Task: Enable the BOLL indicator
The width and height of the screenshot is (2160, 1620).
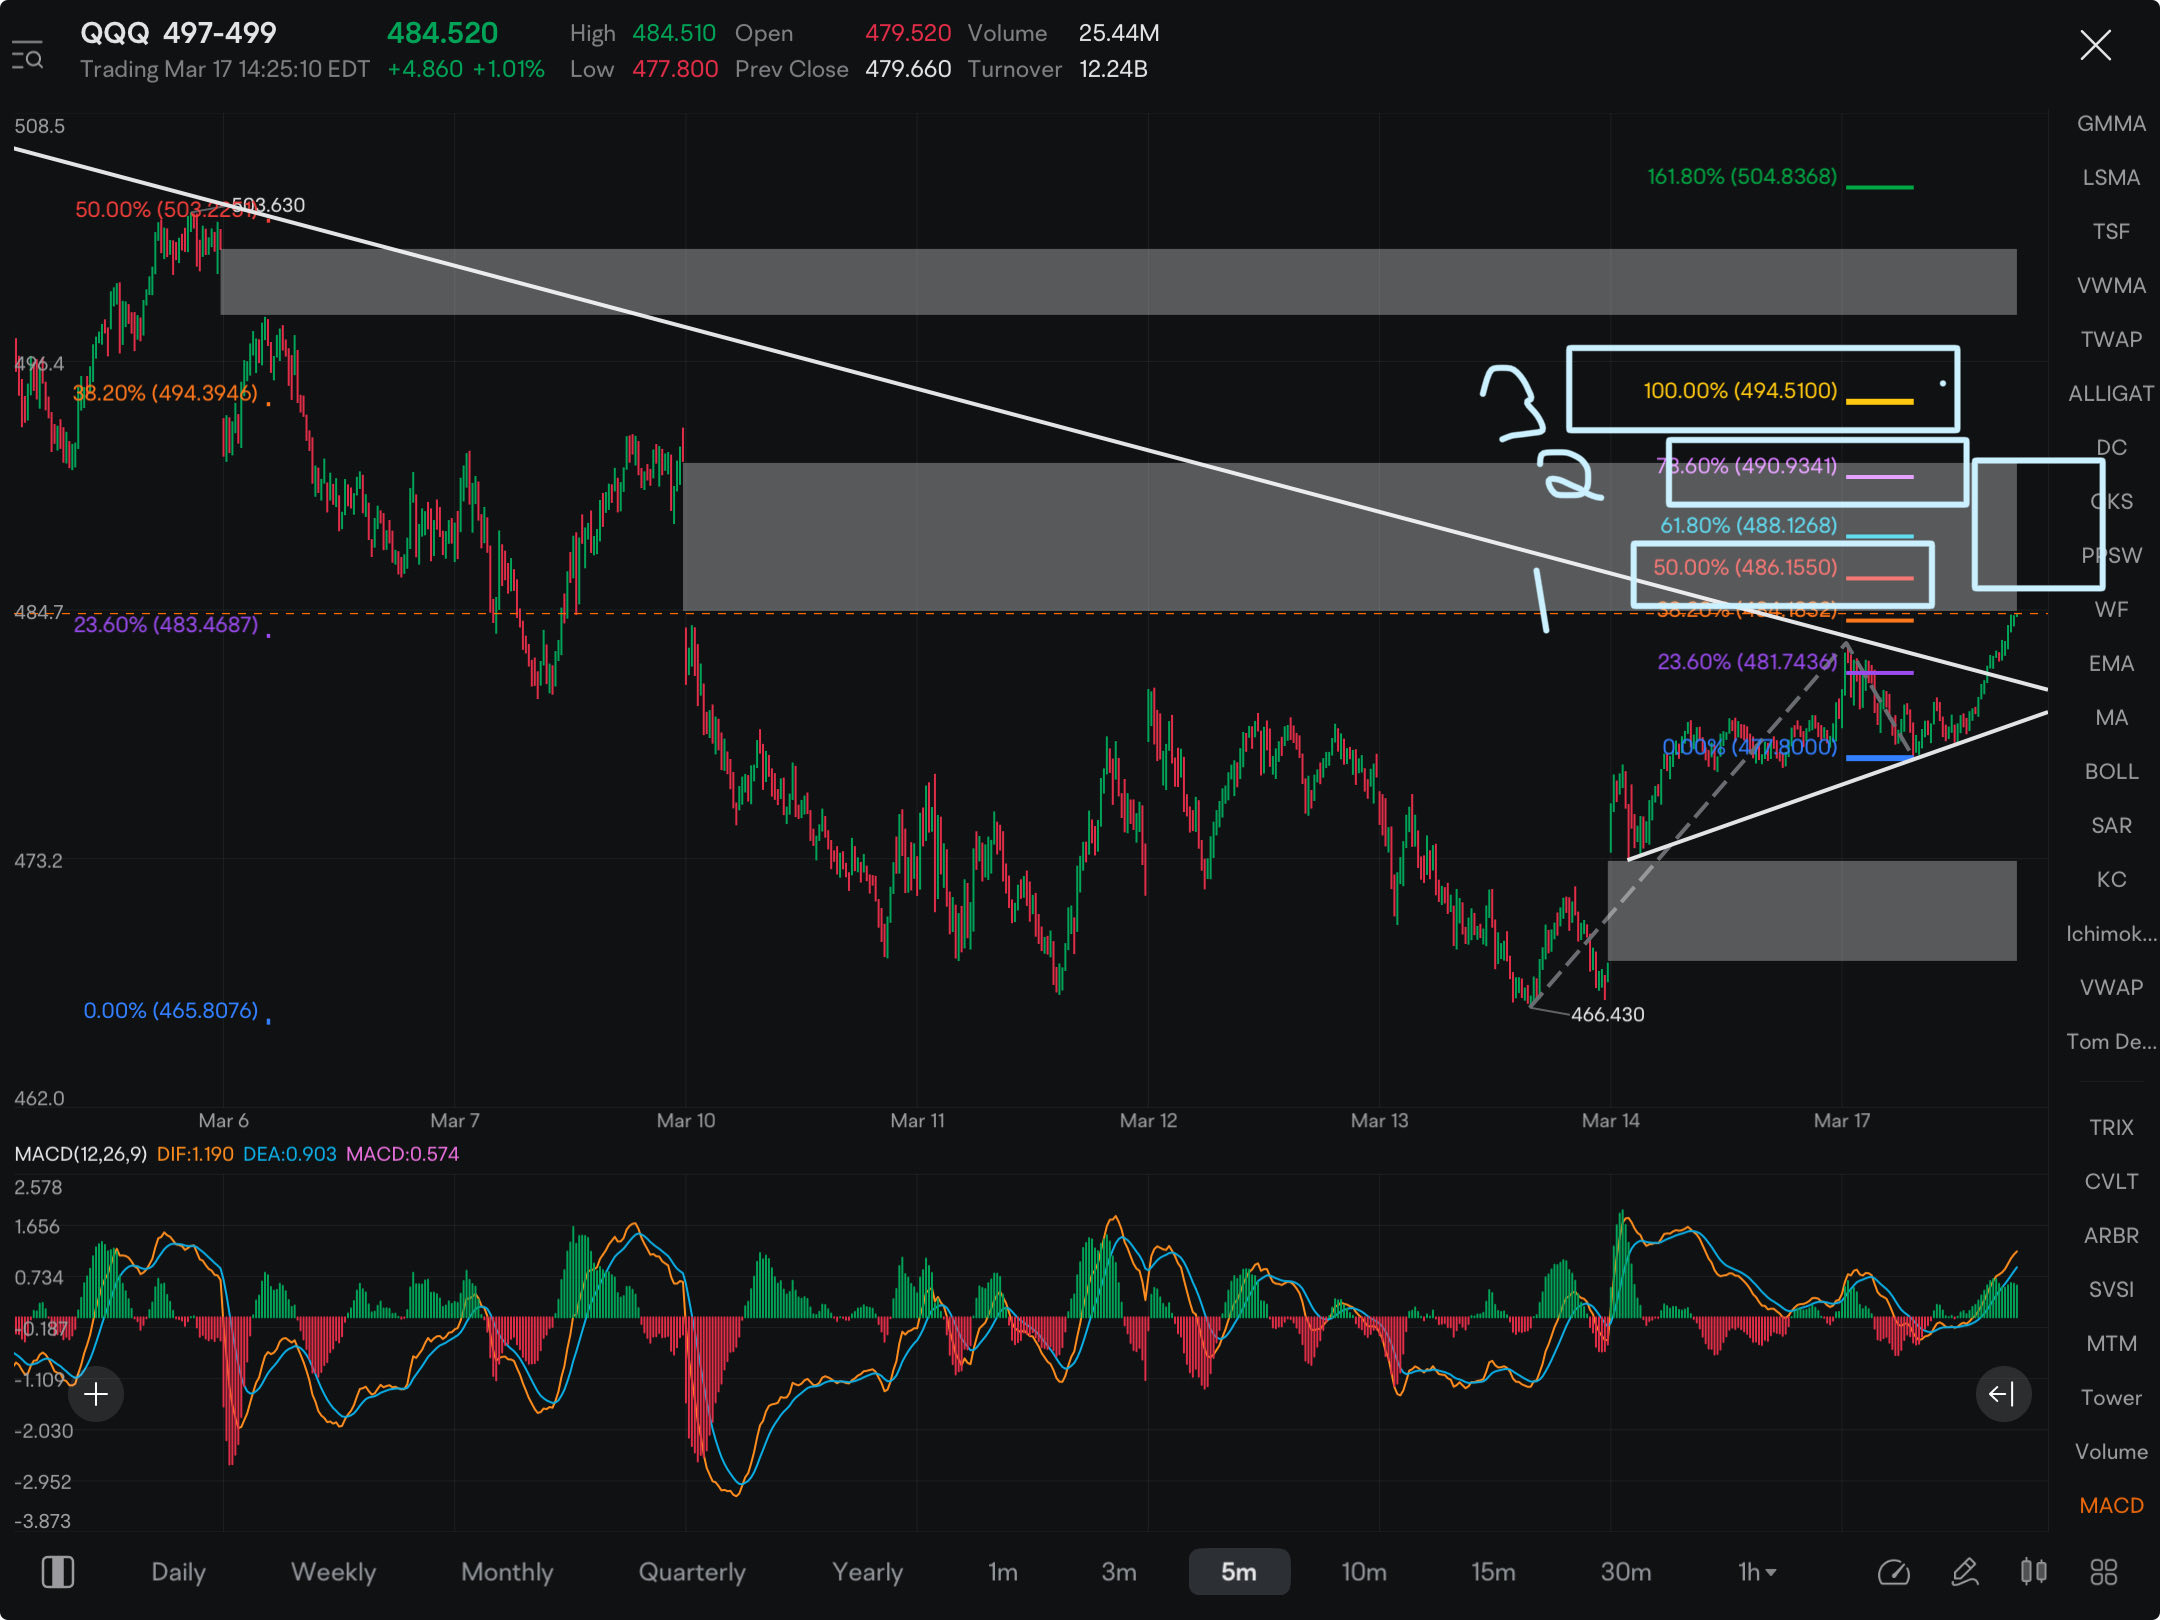Action: (2111, 772)
